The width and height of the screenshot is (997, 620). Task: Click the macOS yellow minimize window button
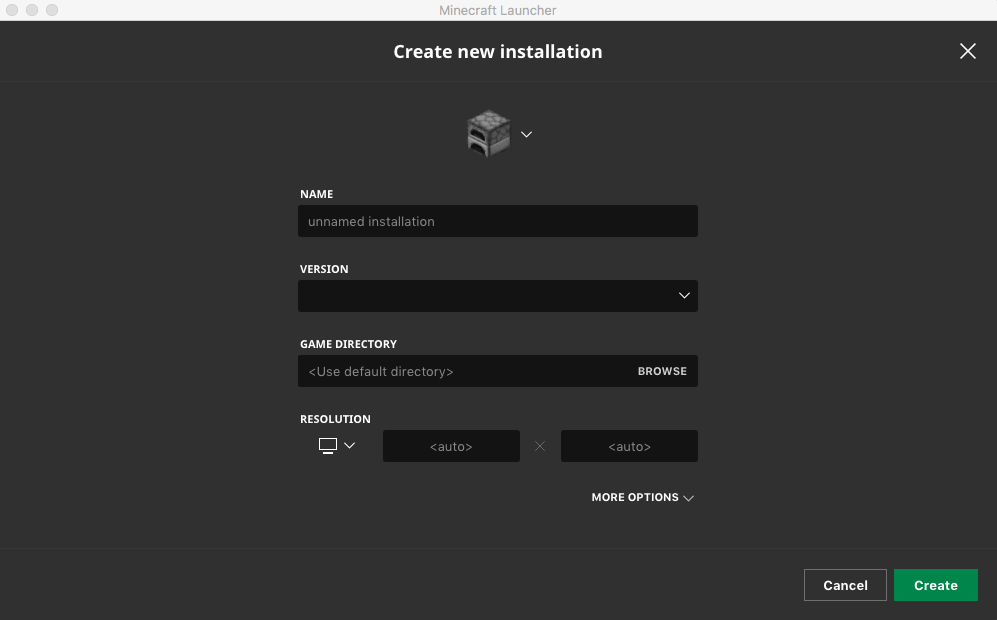coord(32,10)
